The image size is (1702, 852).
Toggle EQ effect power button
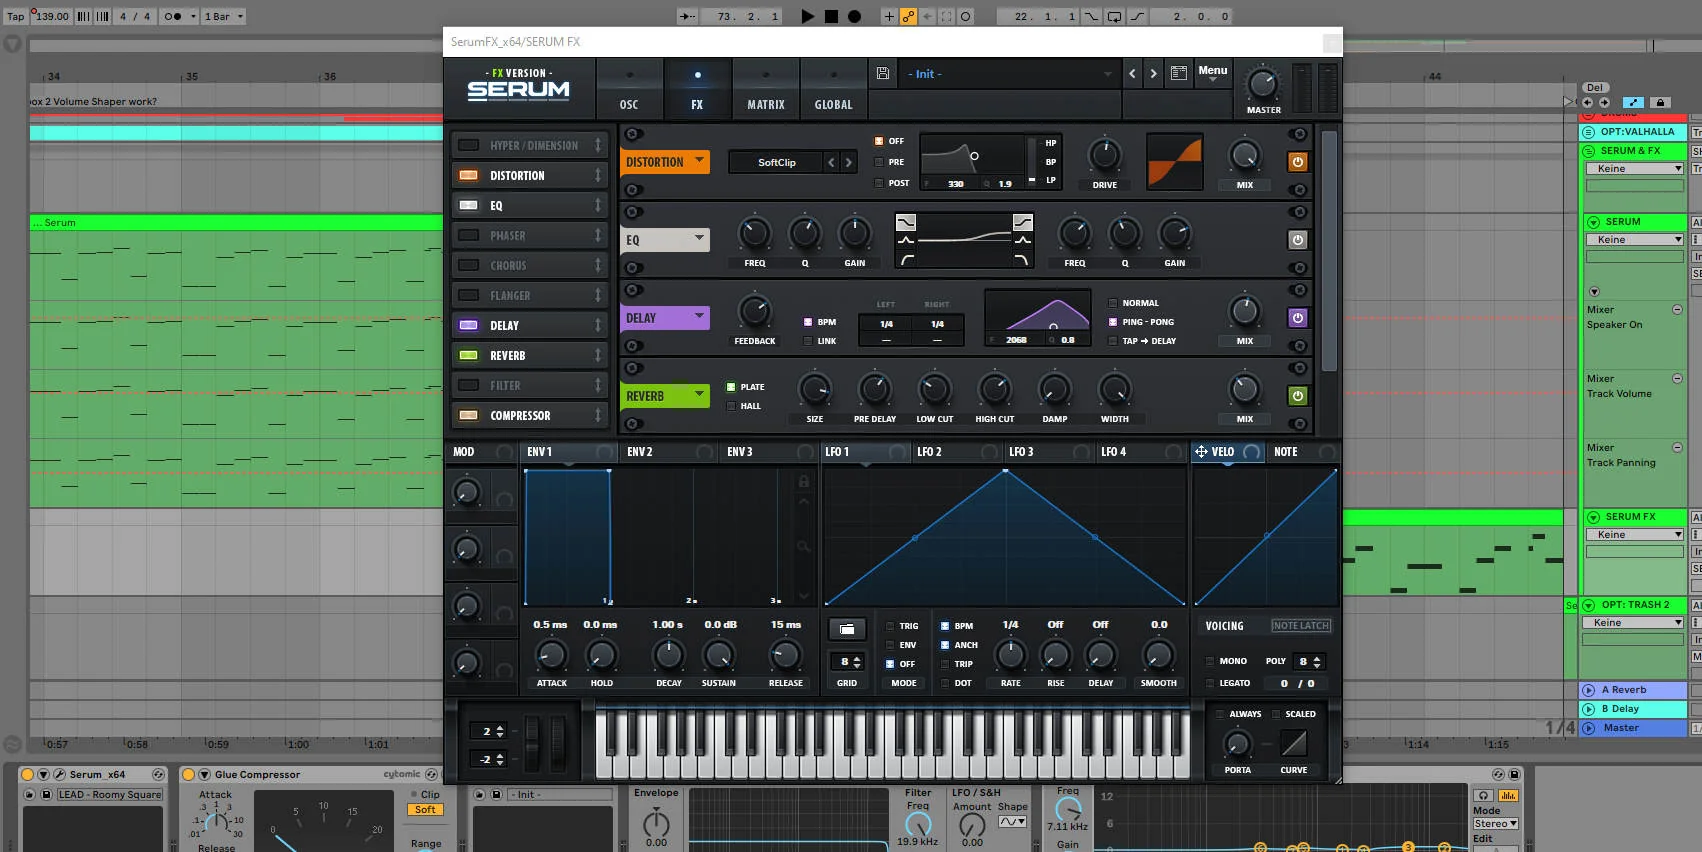pos(1297,240)
